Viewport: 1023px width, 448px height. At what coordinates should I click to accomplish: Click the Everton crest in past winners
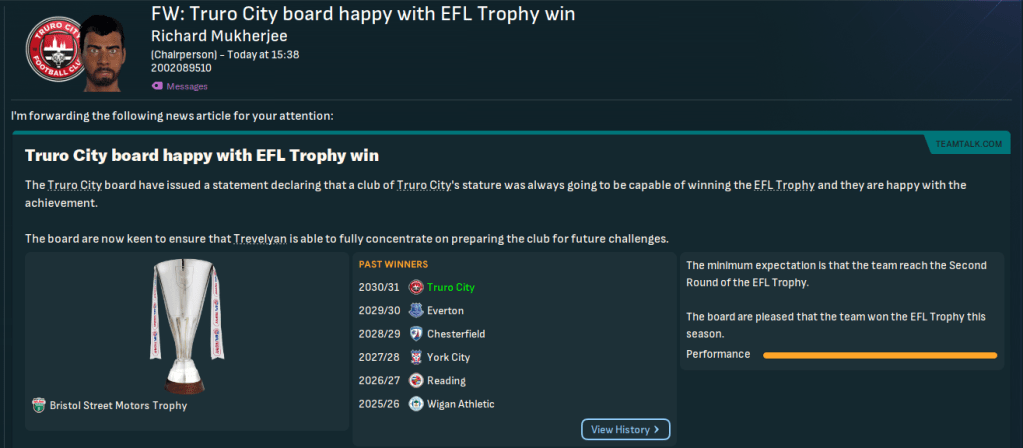click(x=416, y=311)
